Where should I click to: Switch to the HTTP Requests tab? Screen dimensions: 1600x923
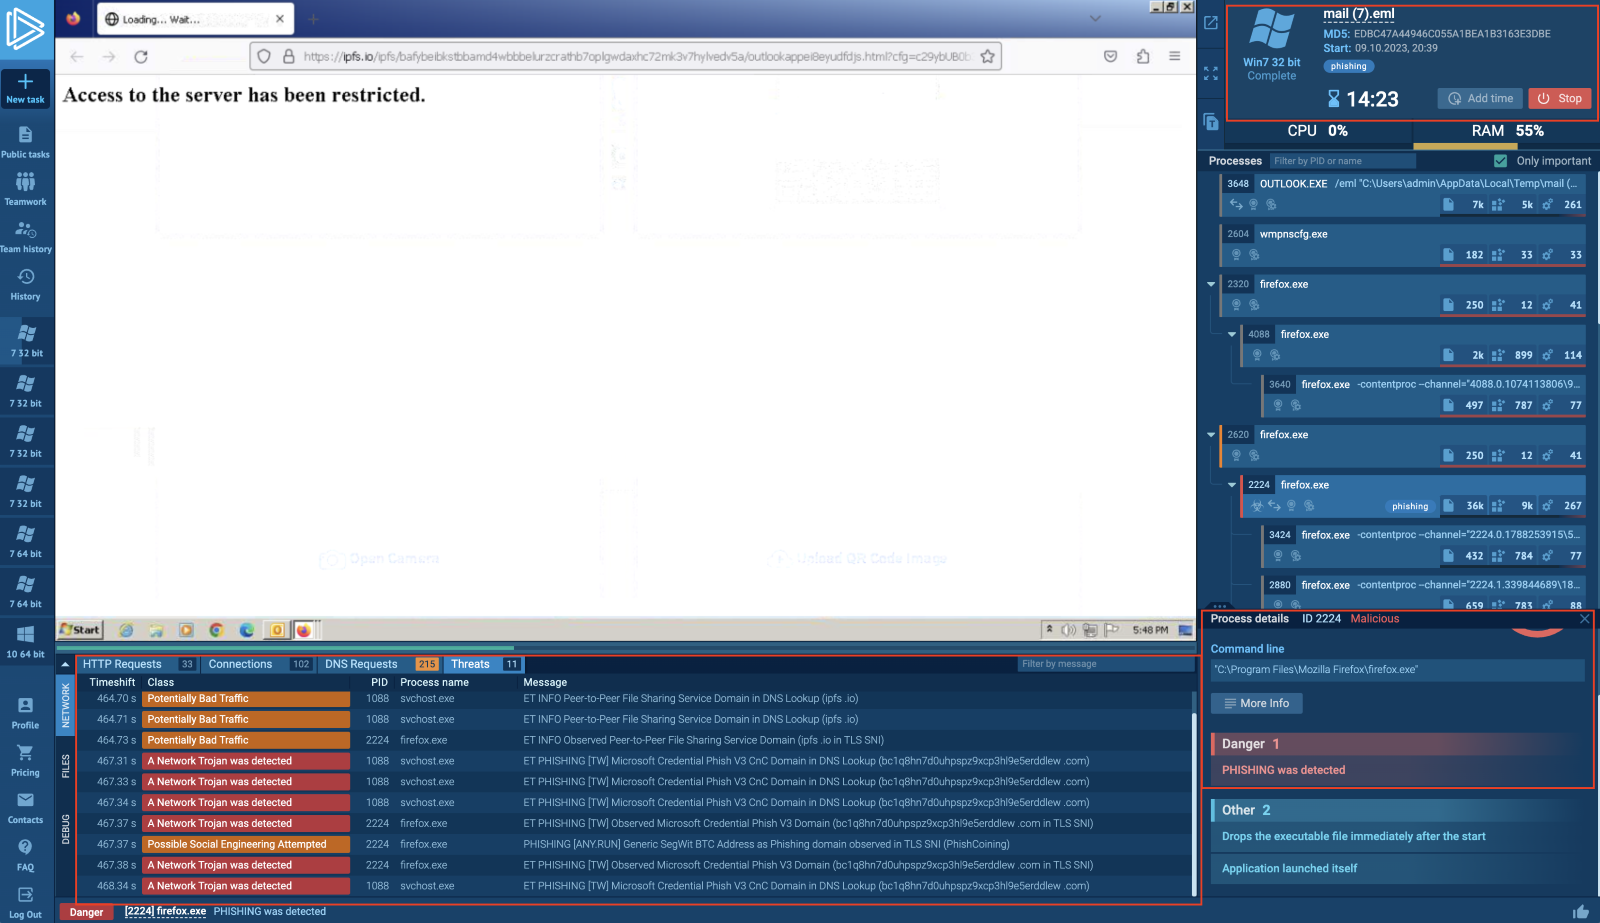(x=122, y=664)
